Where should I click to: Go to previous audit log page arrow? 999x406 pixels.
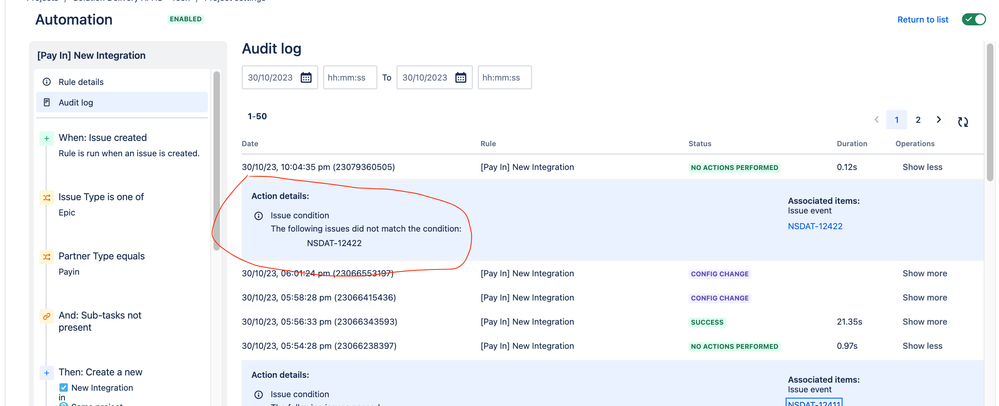coord(877,120)
